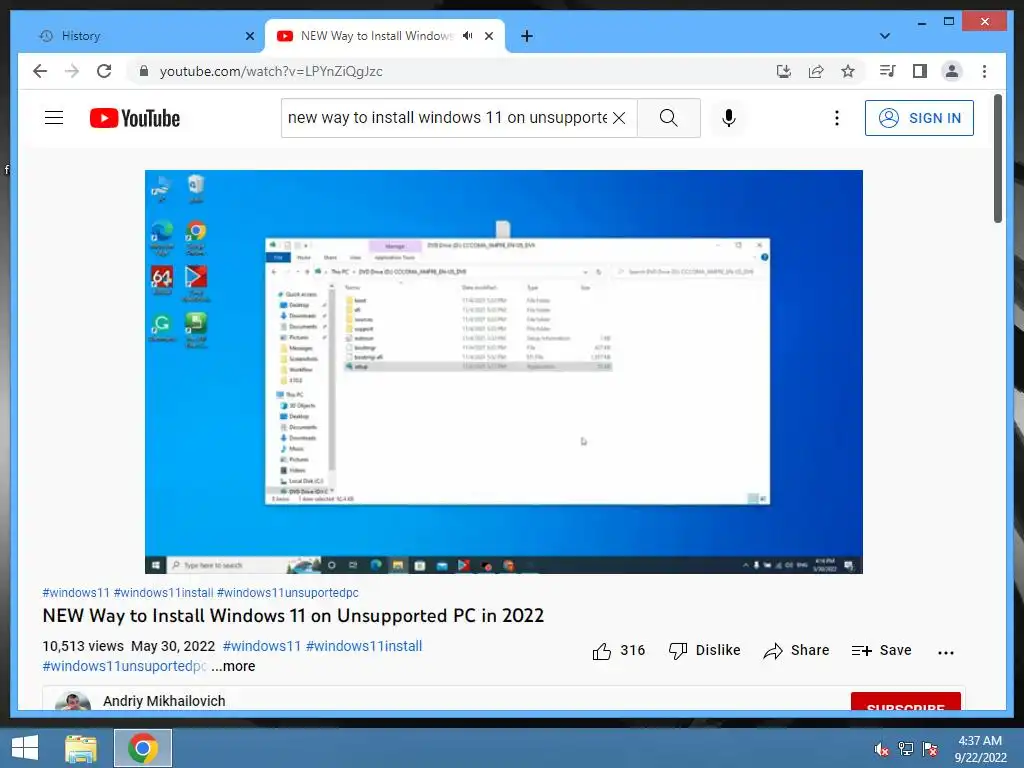This screenshot has width=1024, height=768.
Task: Open a new browser tab
Action: (527, 36)
